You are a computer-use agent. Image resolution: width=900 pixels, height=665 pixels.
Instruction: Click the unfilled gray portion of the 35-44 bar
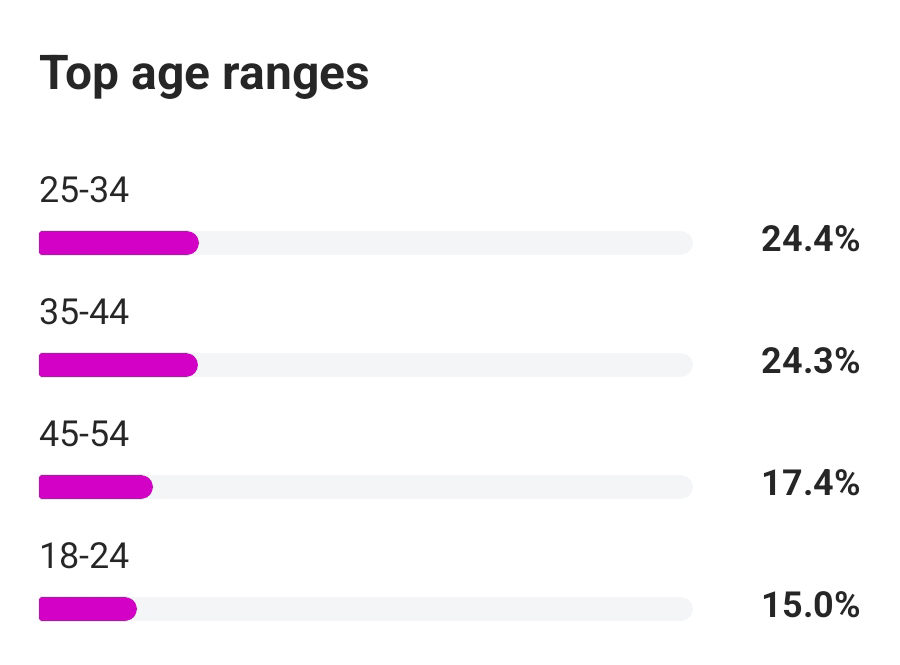[x=445, y=365]
